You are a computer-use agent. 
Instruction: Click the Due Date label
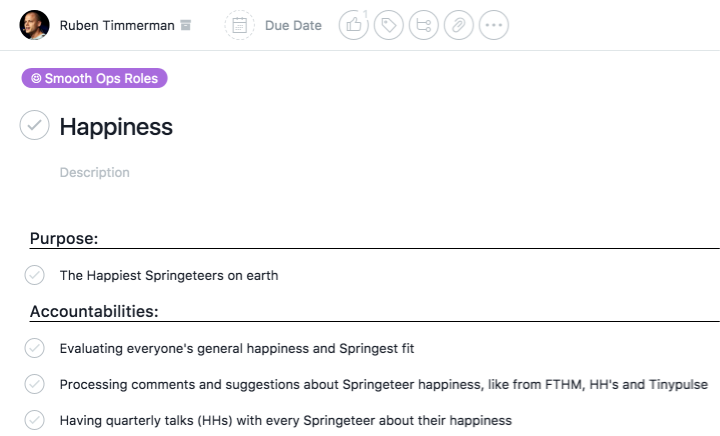click(x=293, y=25)
